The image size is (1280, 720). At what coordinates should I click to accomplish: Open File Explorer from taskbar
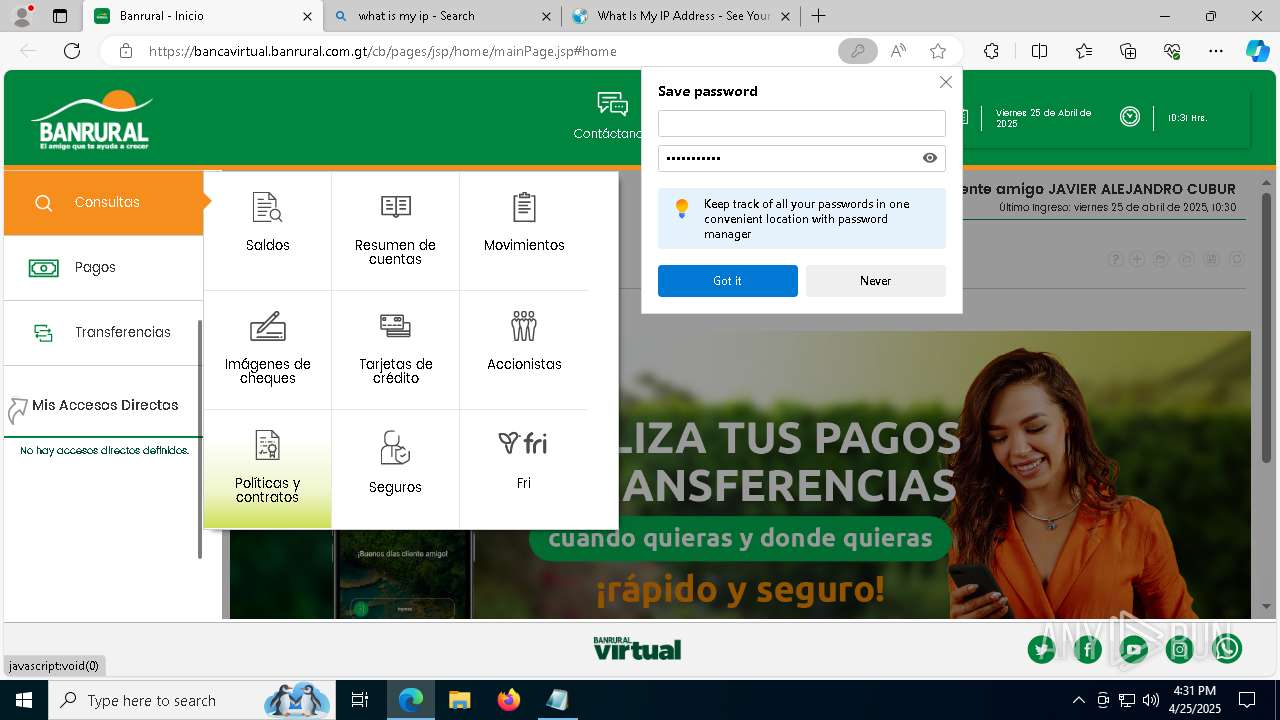[x=459, y=700]
